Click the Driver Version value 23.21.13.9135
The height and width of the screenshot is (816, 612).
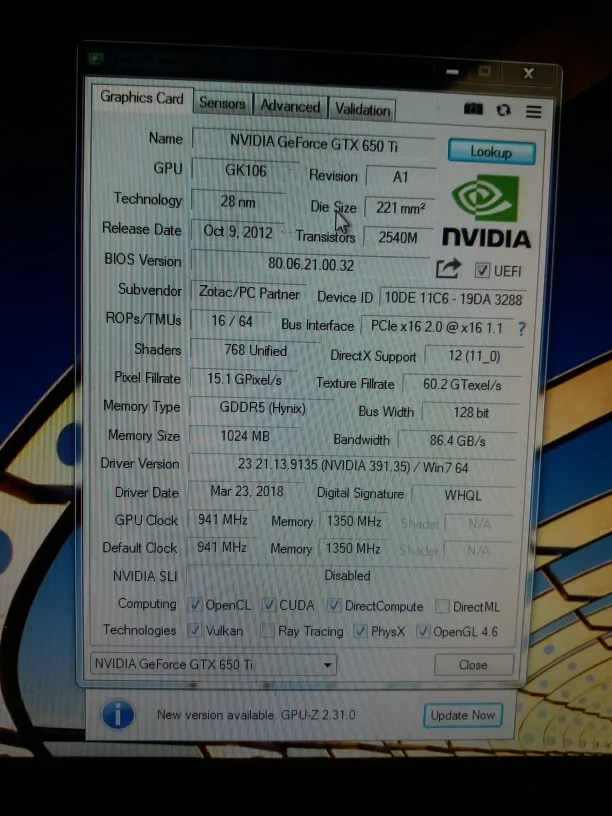click(x=352, y=465)
